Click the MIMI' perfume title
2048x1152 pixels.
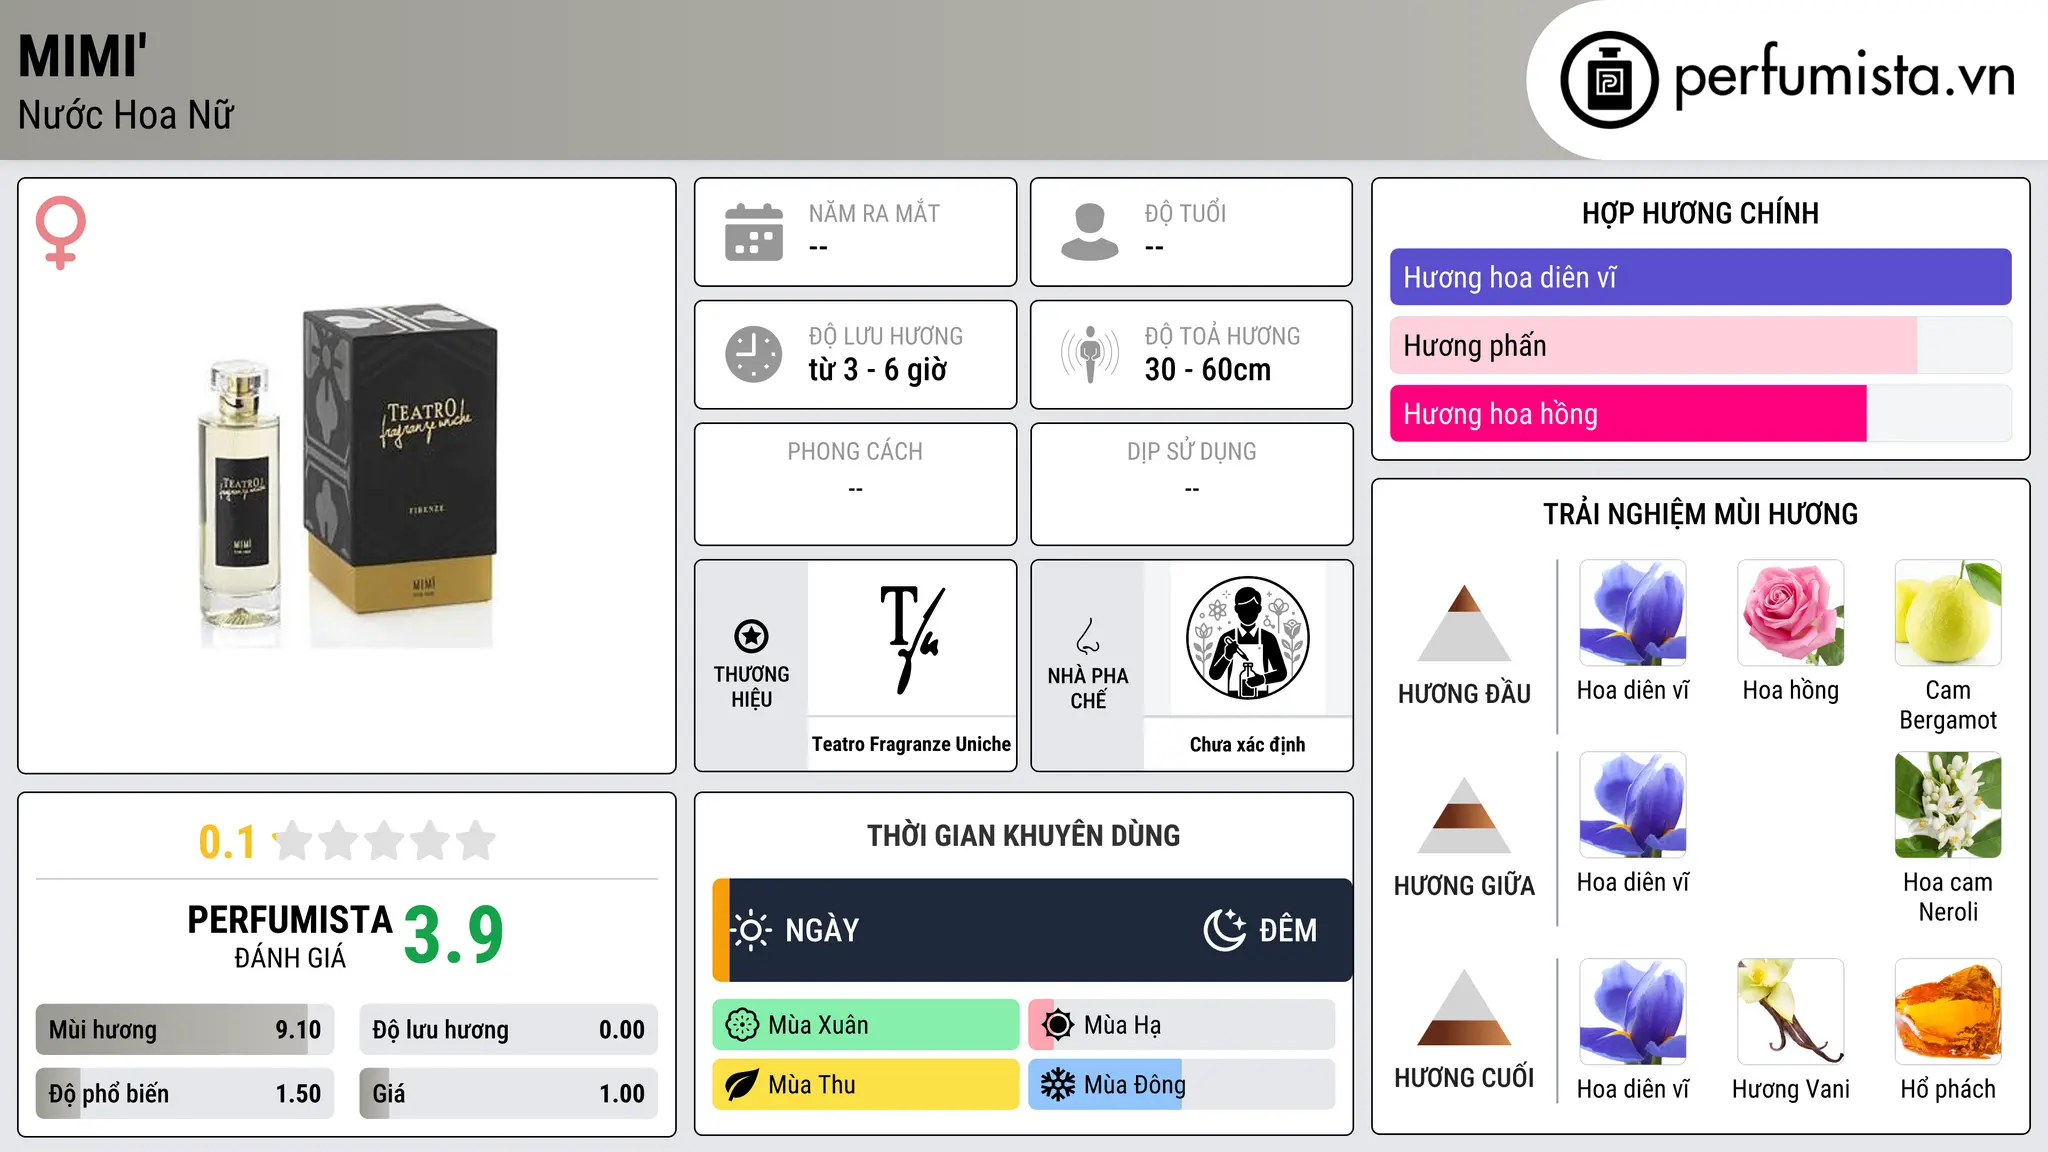83,56
